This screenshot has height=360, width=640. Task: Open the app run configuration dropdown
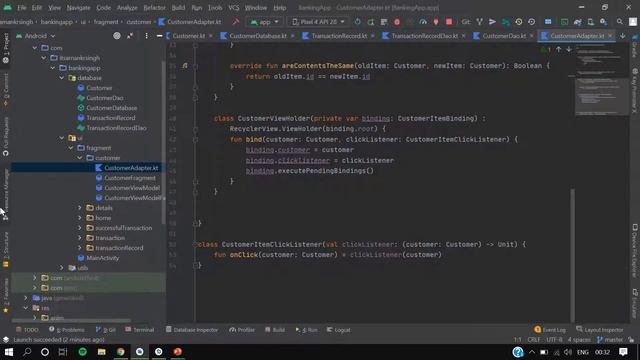[x=264, y=22]
